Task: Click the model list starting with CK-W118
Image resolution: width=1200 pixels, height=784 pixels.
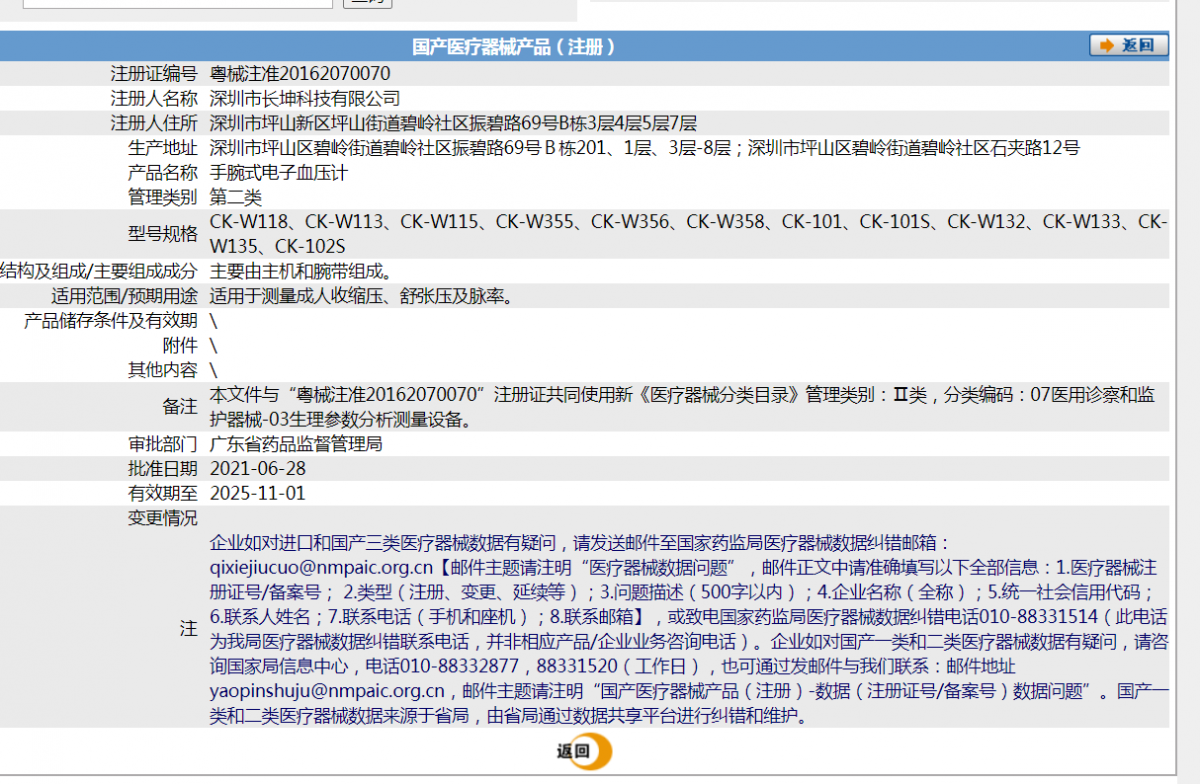Action: 687,233
